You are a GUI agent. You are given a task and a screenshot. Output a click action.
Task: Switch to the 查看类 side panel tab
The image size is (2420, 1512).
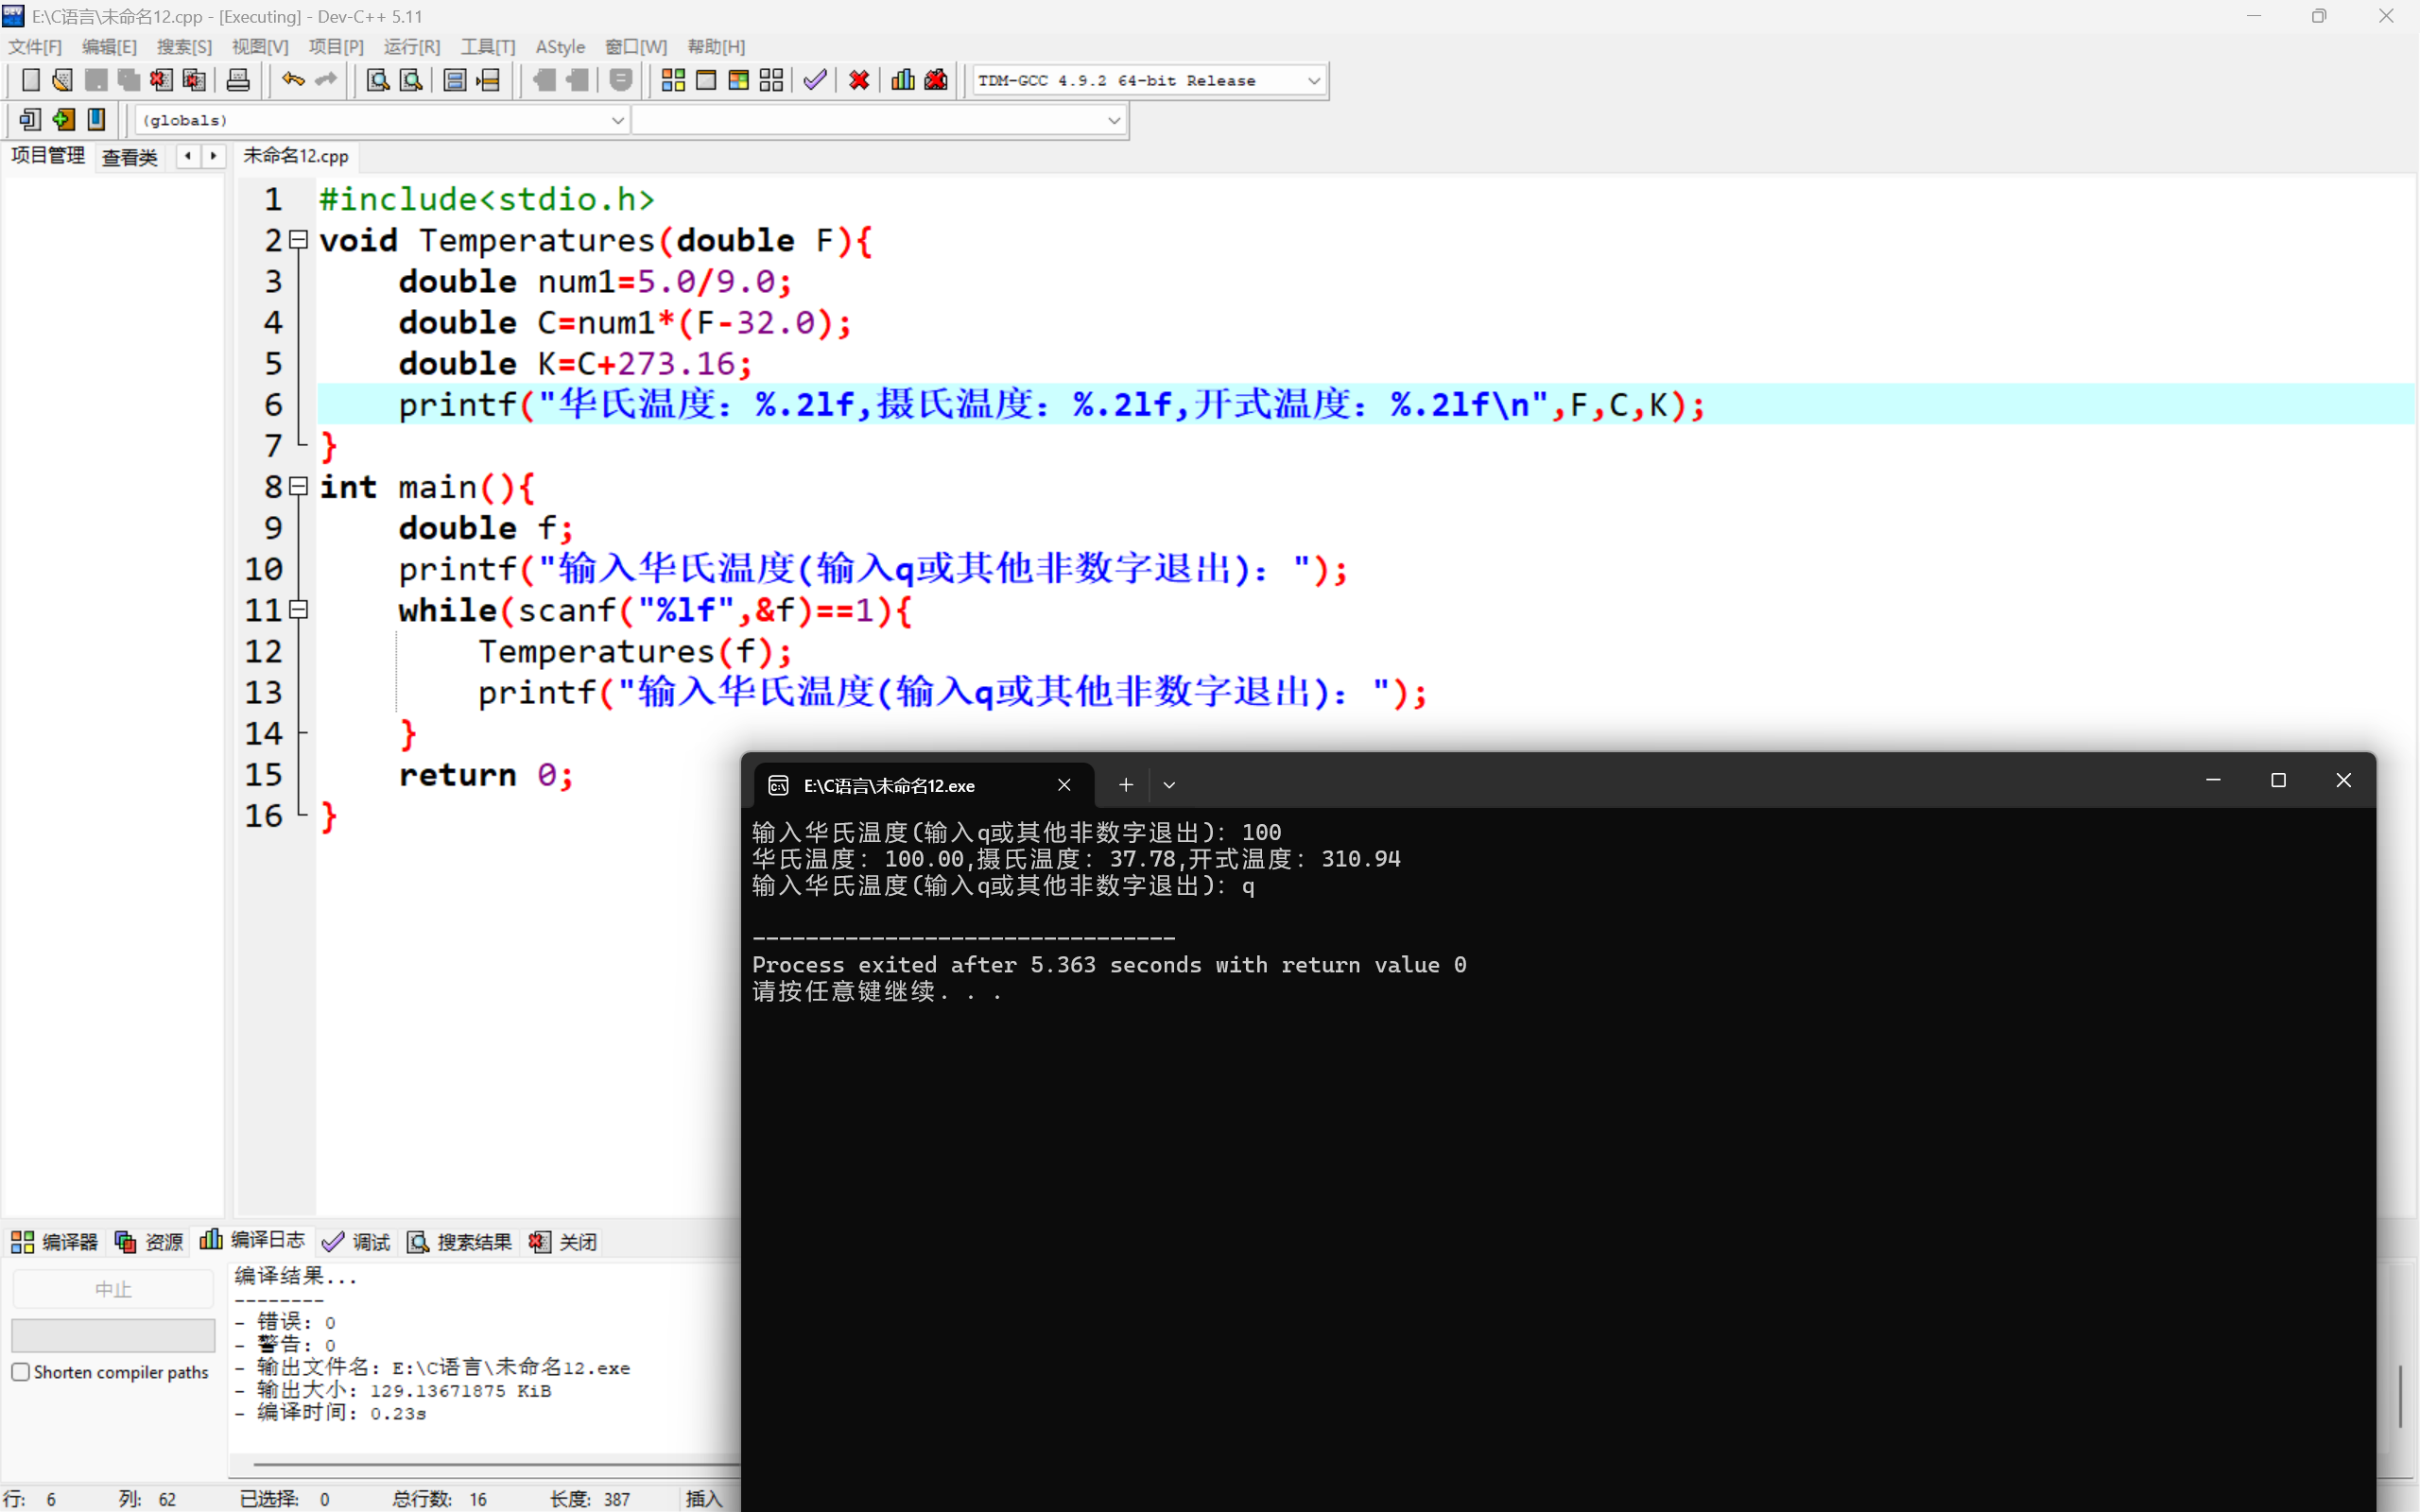[130, 157]
